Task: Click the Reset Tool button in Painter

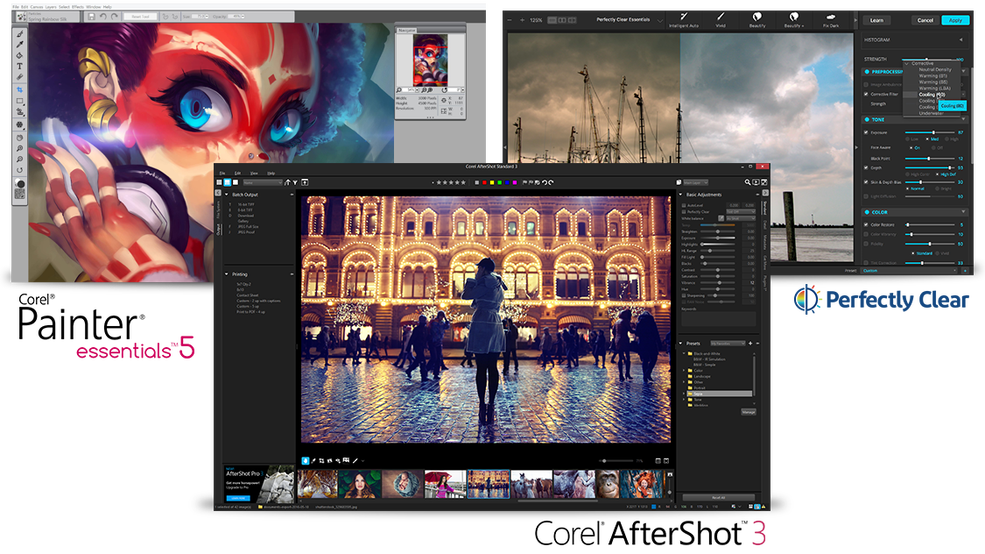Action: click(140, 16)
